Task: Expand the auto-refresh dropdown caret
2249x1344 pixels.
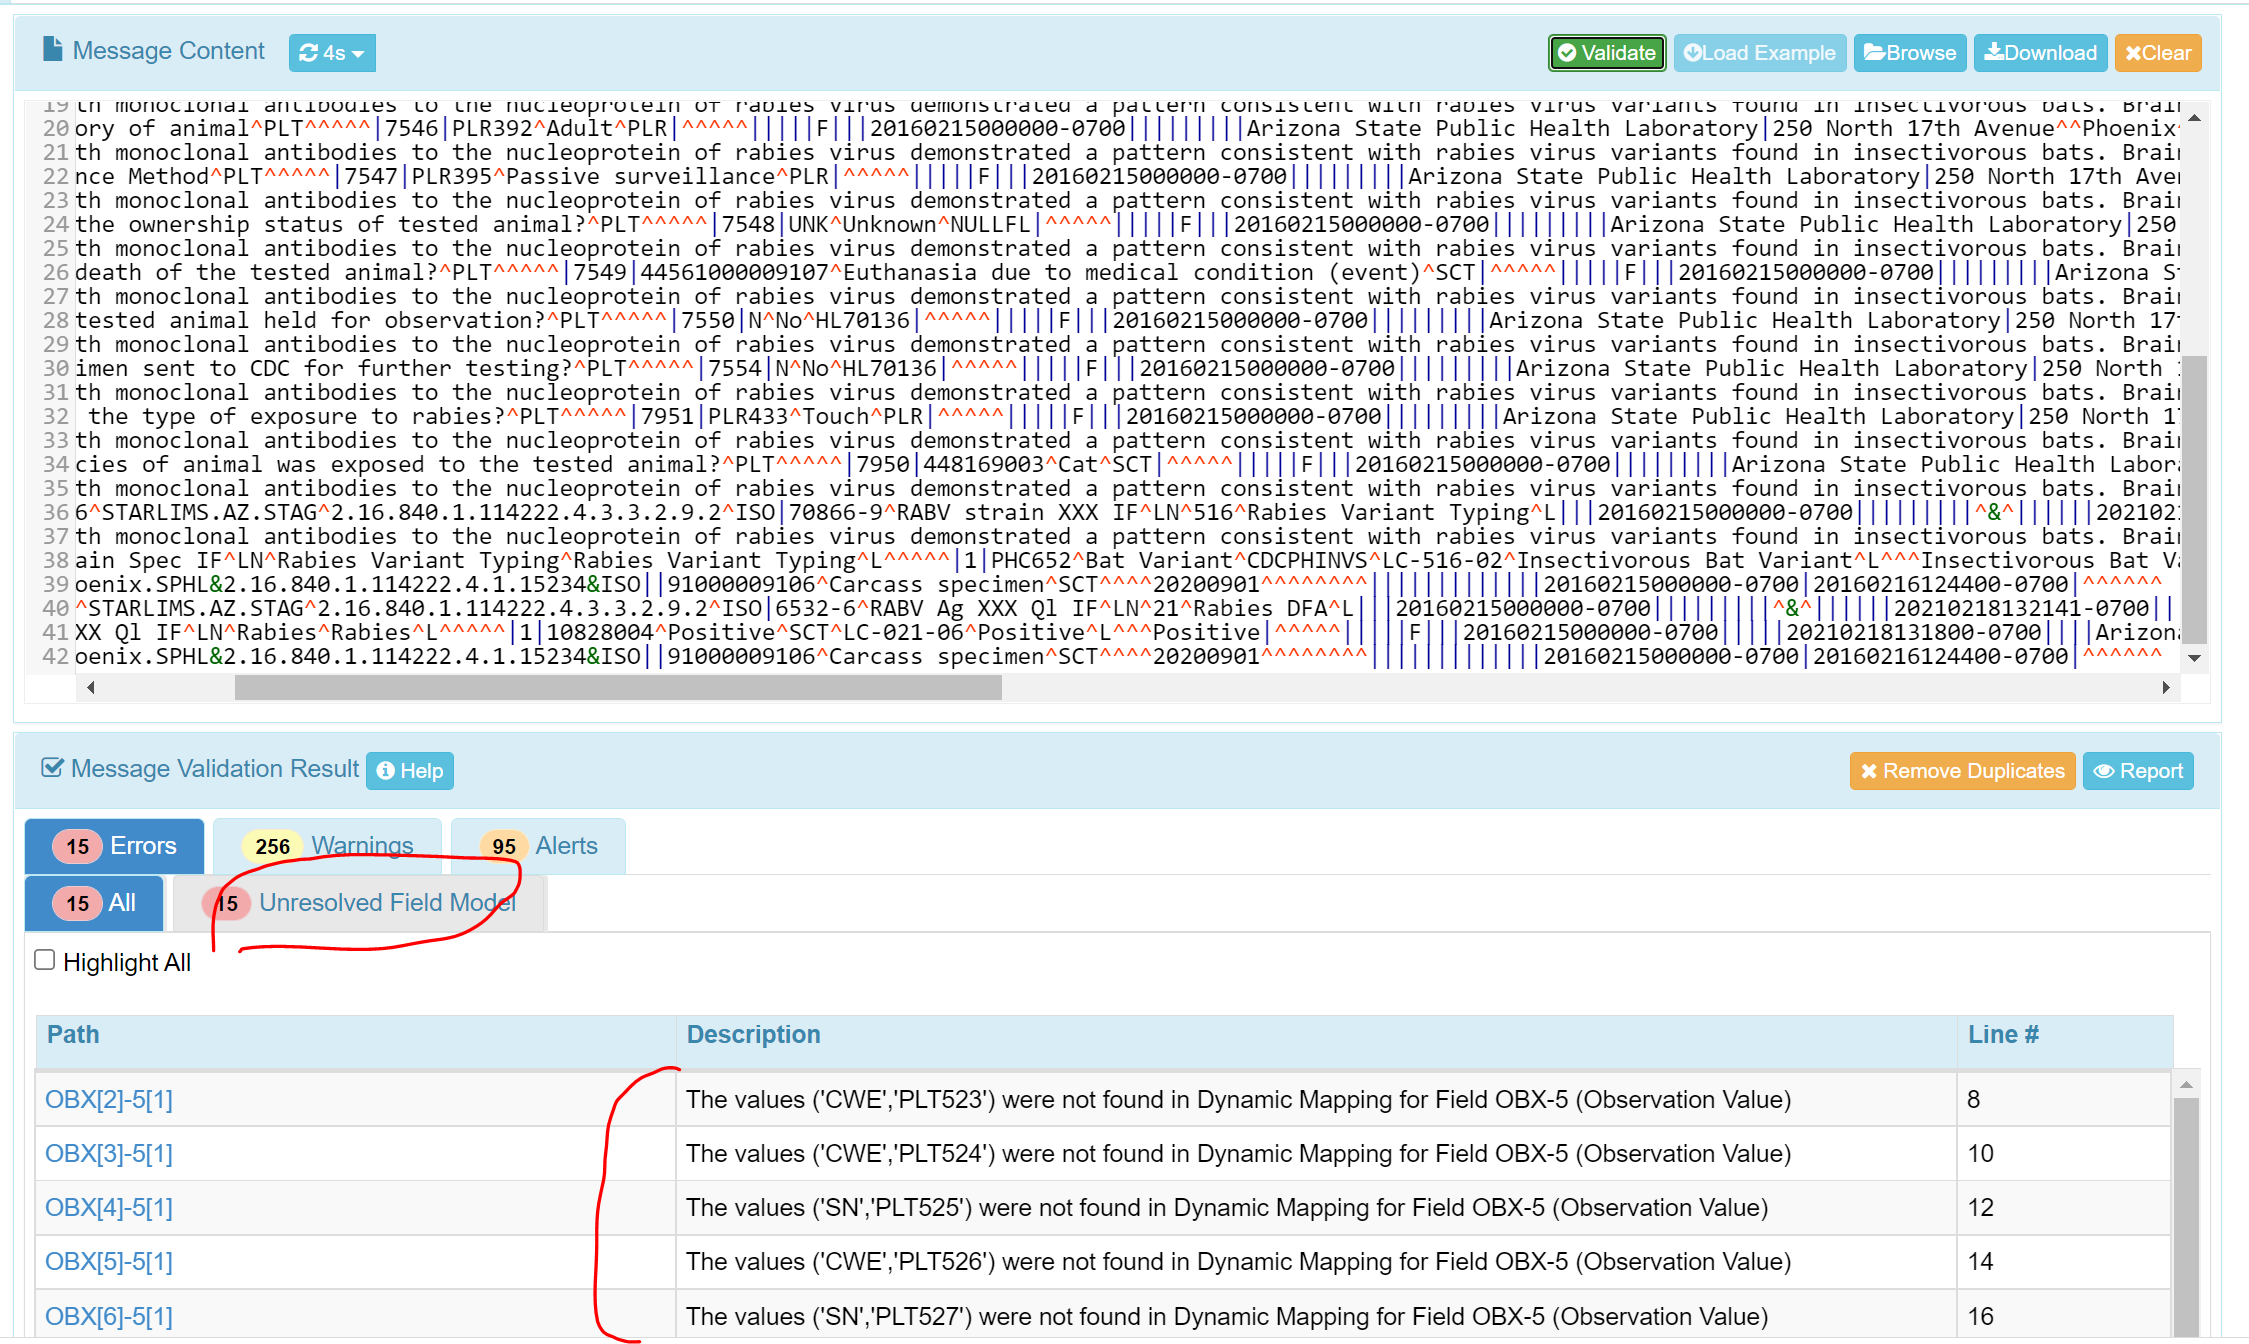Action: tap(356, 53)
